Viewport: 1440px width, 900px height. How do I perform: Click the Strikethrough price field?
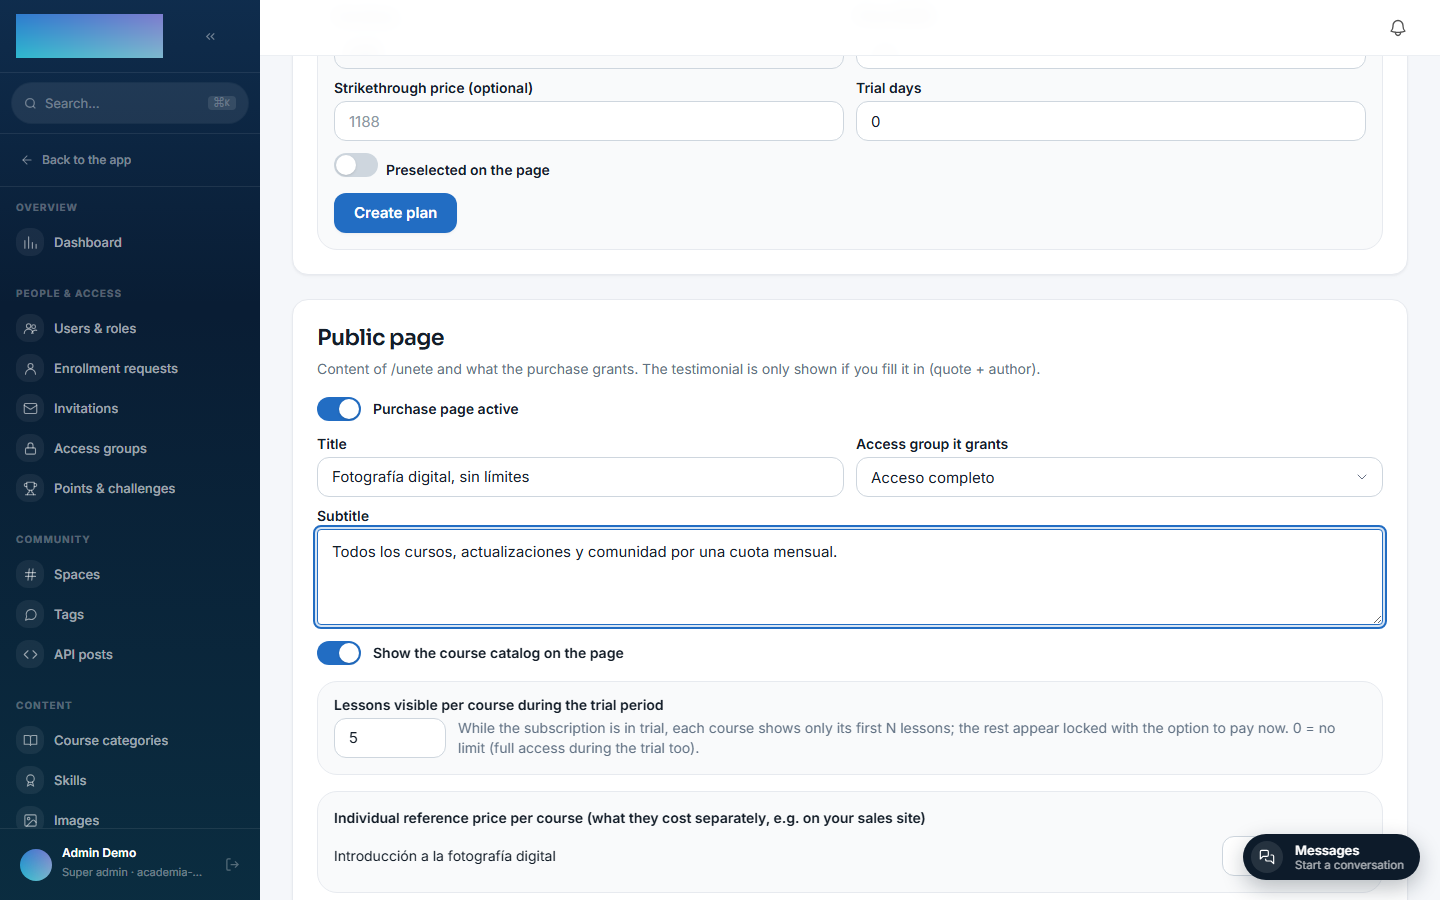coord(589,121)
